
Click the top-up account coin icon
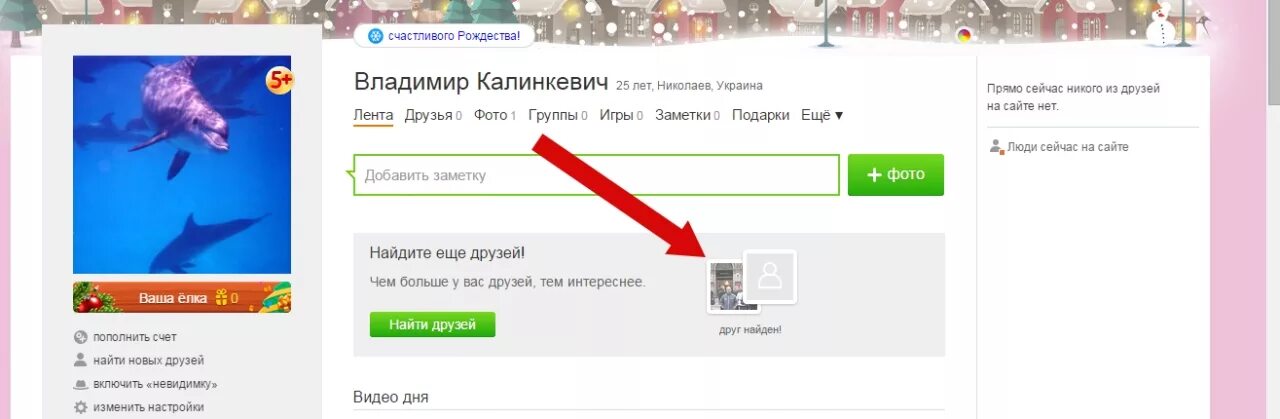[x=80, y=337]
